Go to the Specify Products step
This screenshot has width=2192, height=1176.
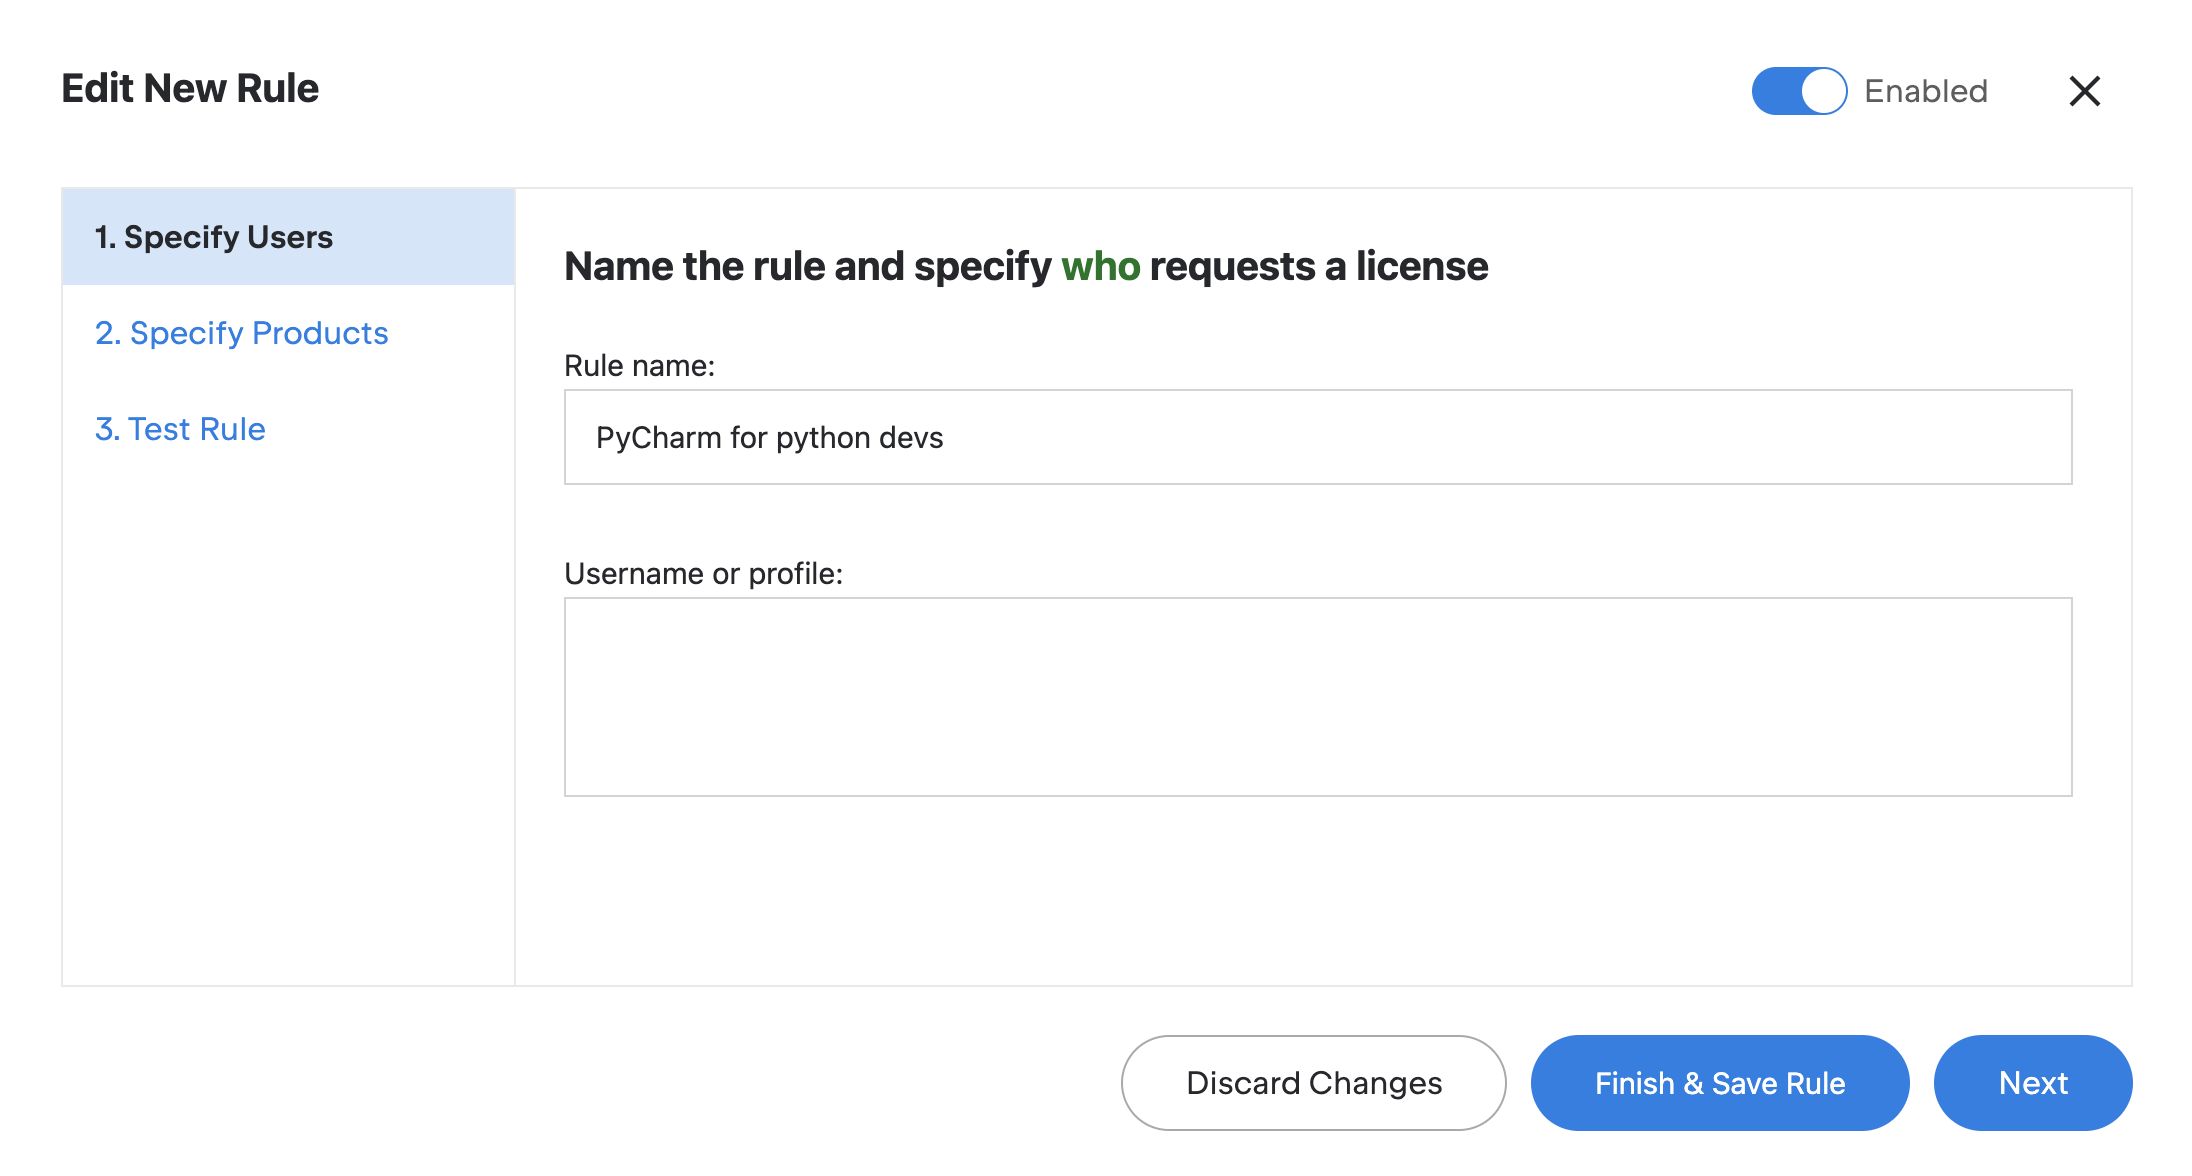241,333
